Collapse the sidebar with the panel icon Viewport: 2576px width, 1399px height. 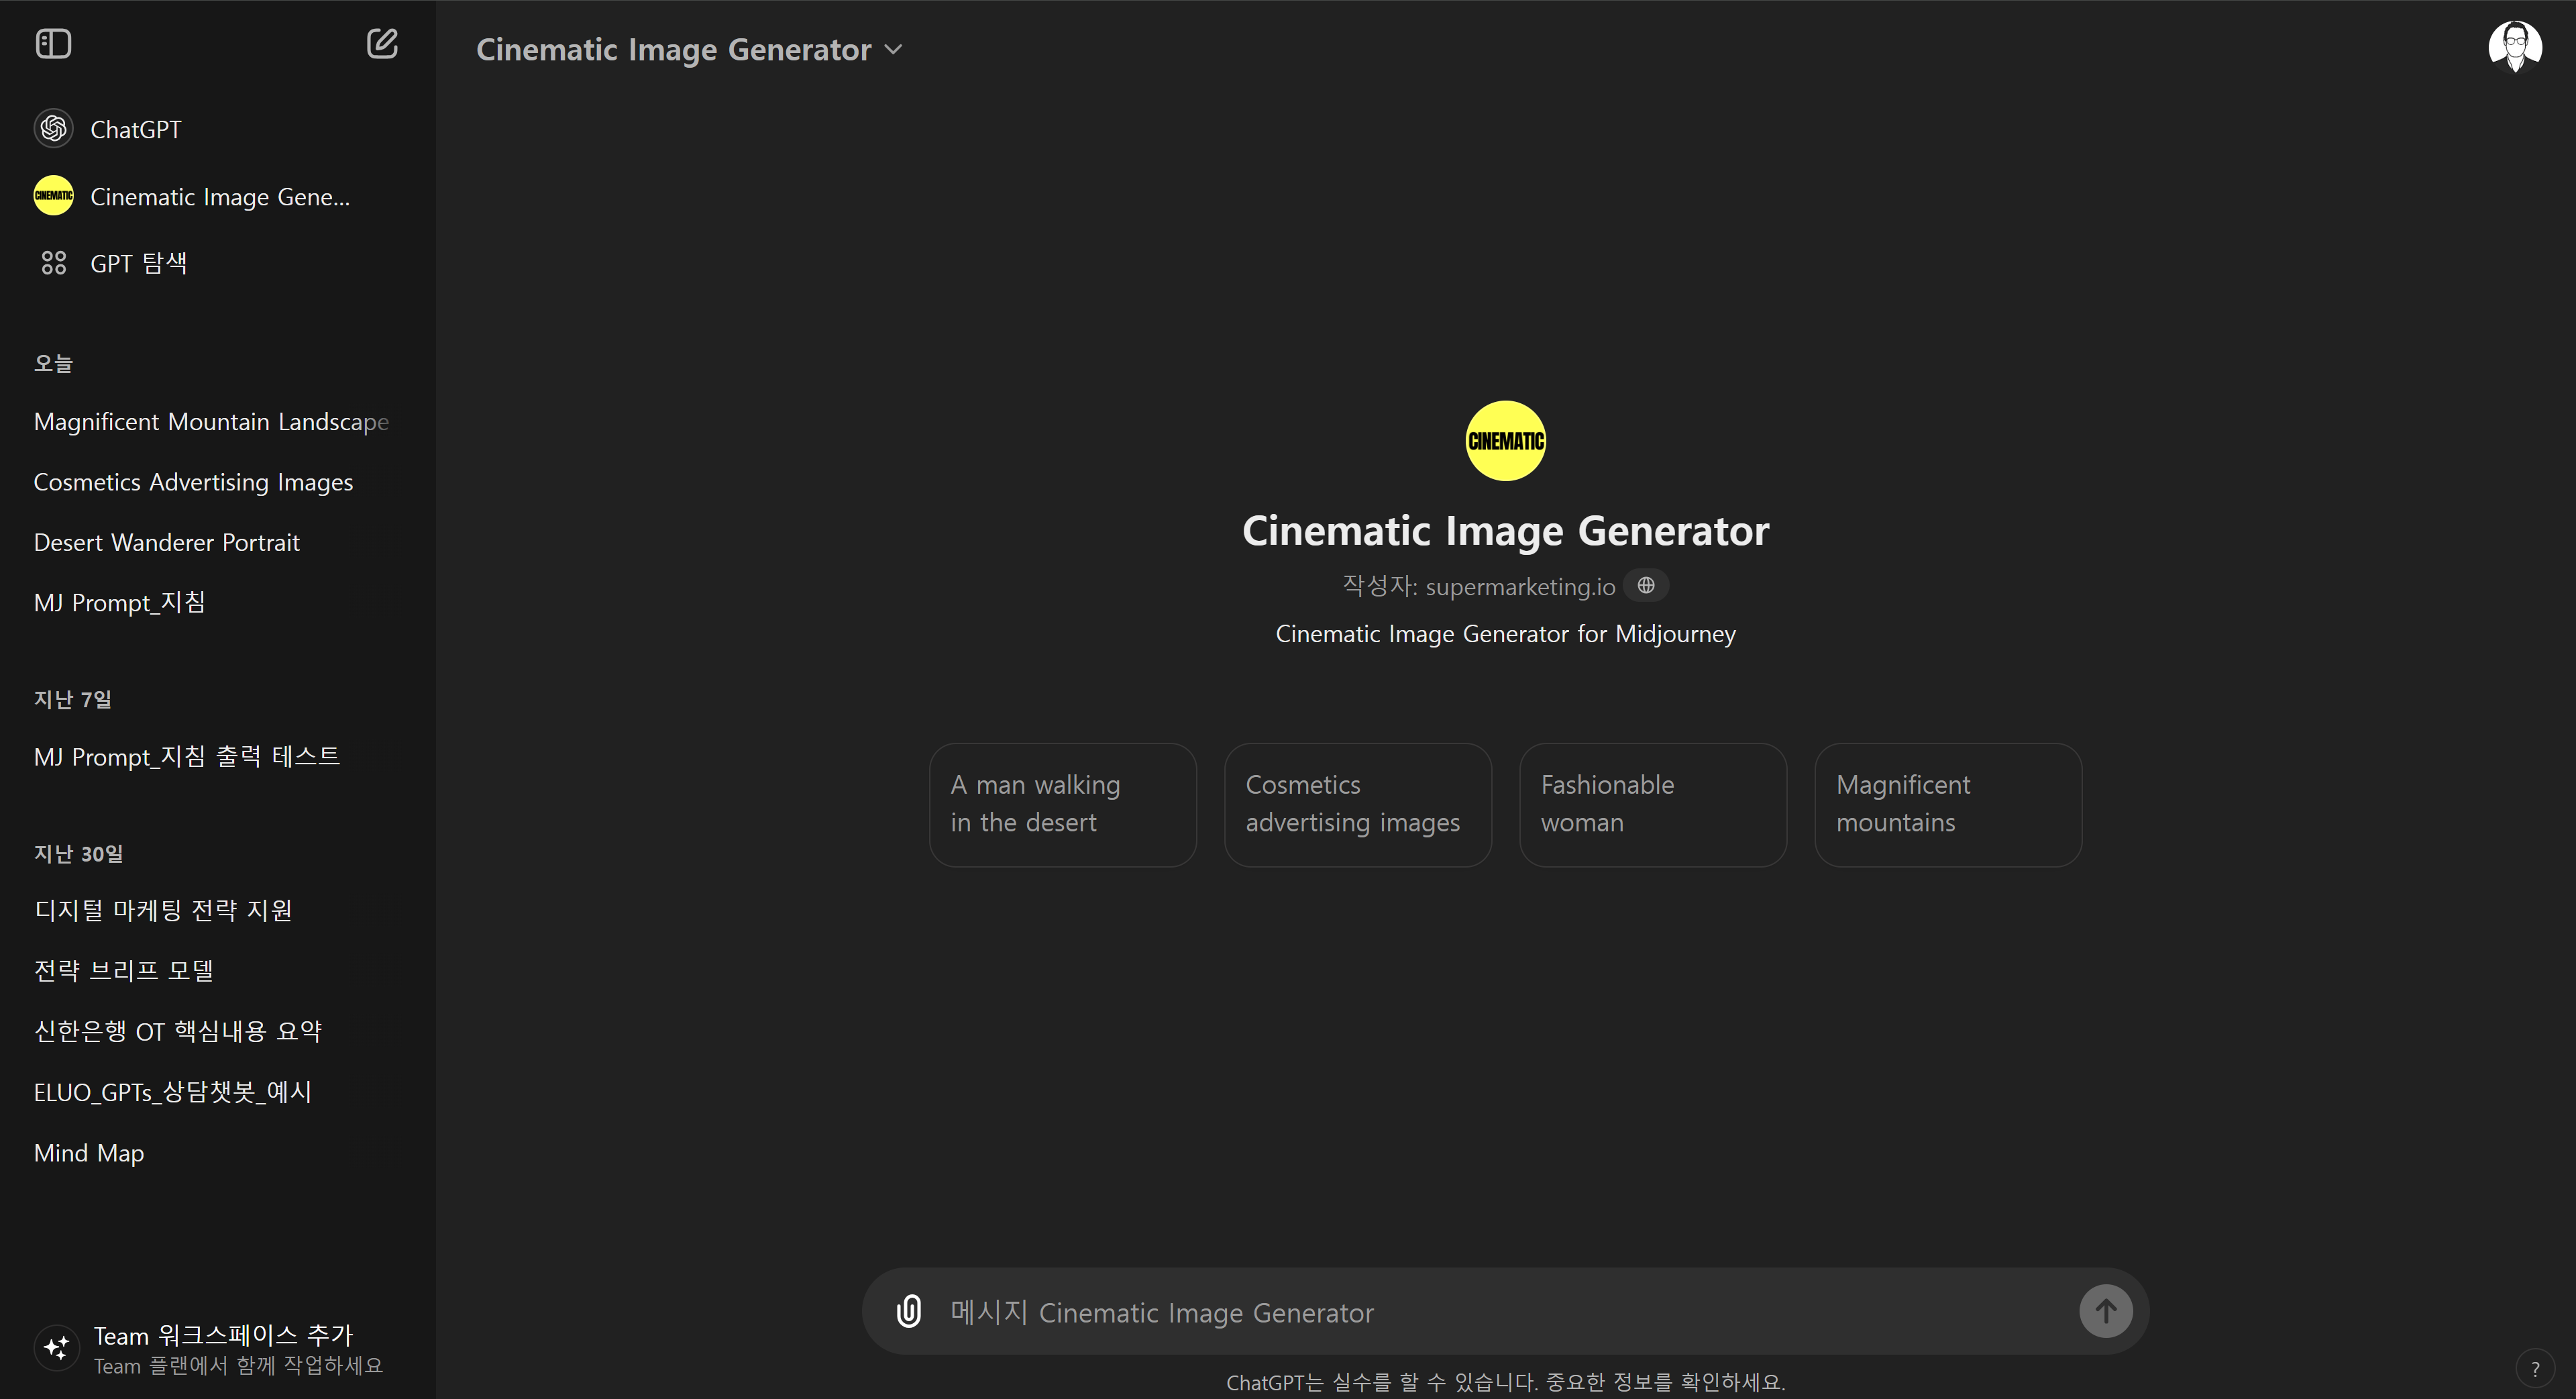(53, 44)
